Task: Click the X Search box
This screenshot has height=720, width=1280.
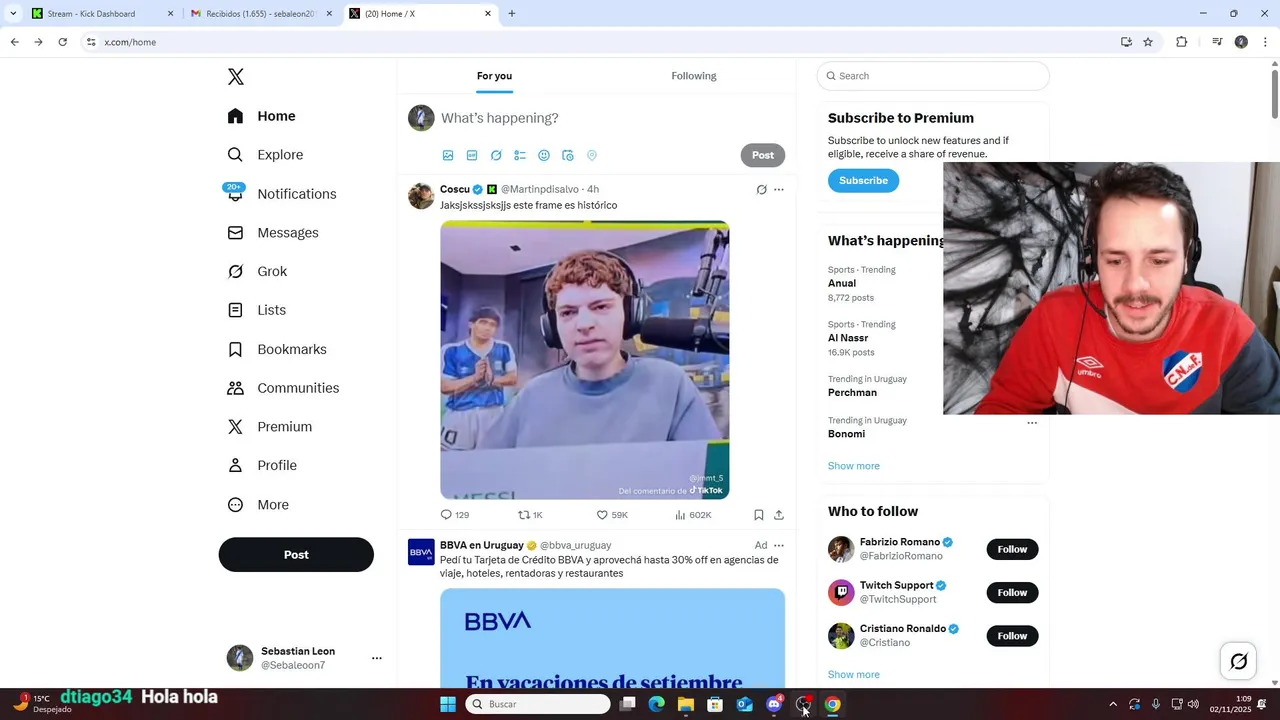Action: [933, 76]
